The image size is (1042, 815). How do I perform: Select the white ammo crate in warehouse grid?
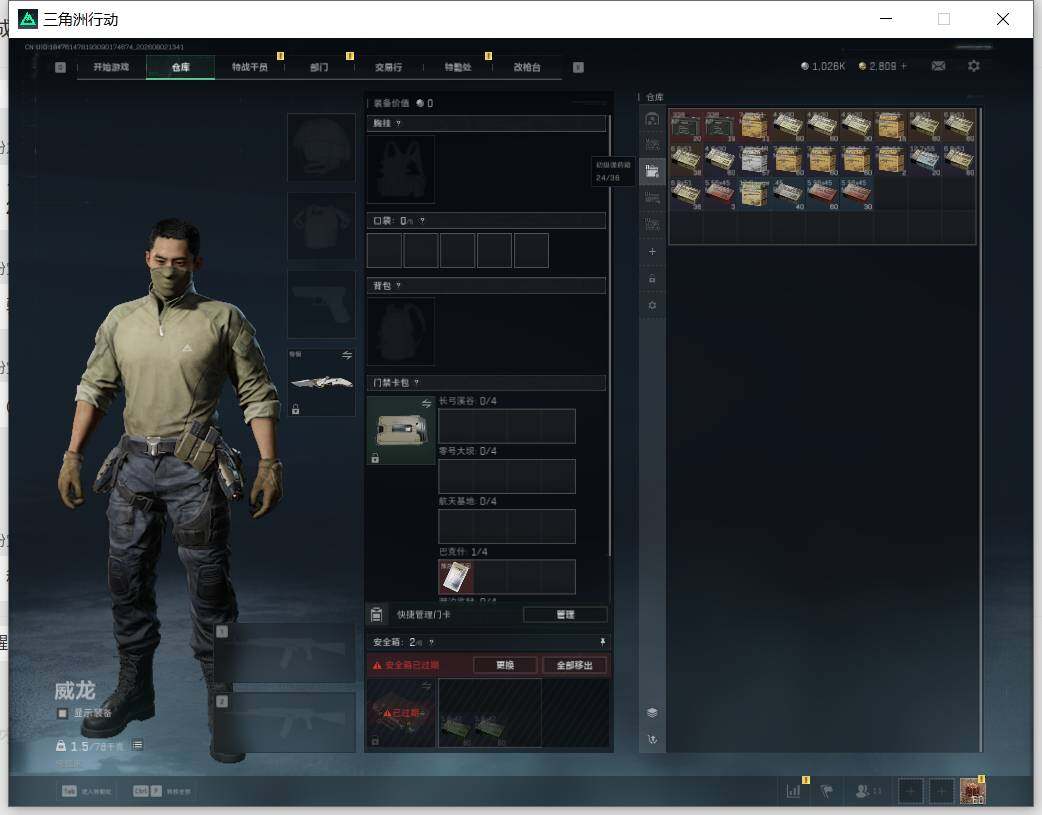tap(754, 160)
